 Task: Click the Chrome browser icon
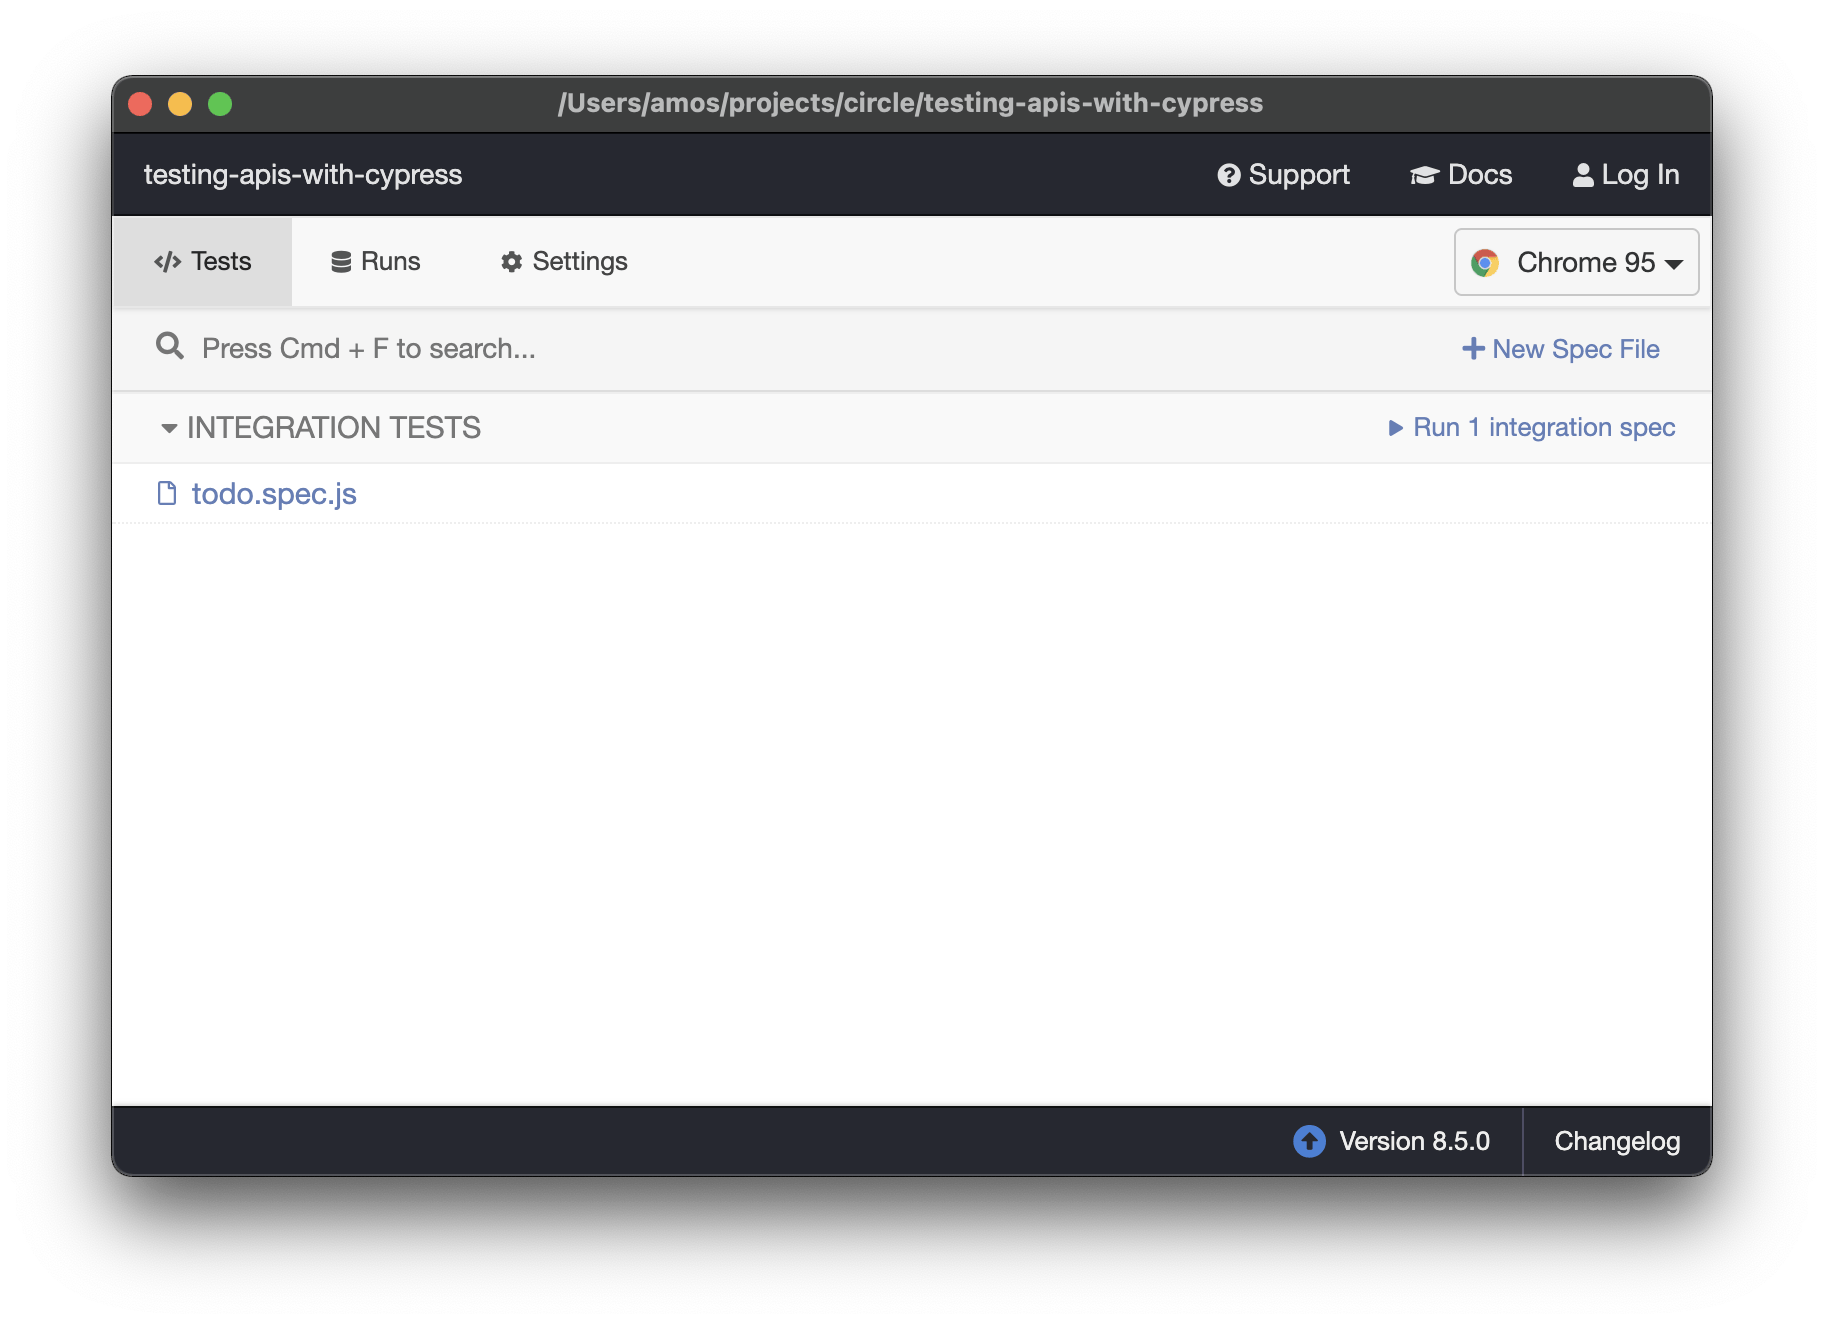1487,263
